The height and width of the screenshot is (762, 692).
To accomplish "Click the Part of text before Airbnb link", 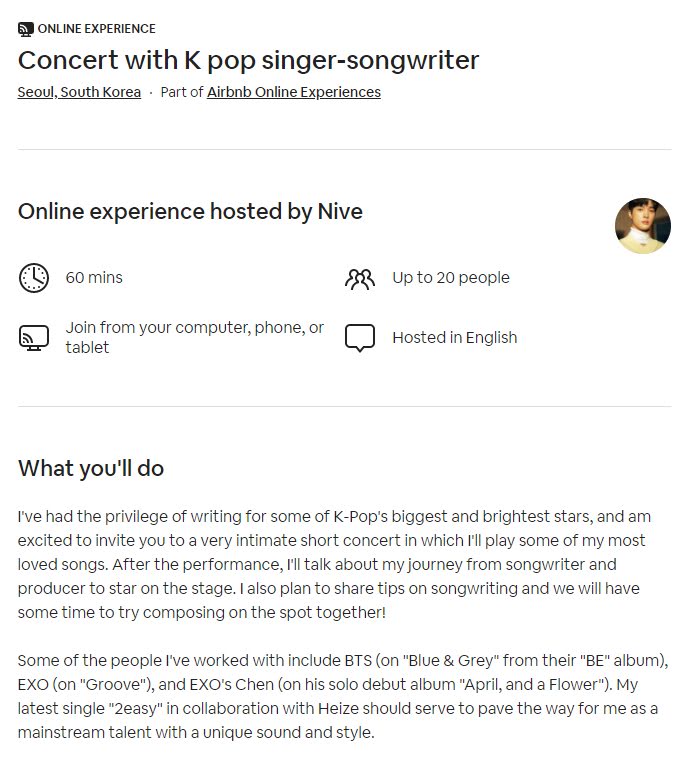I will coord(182,92).
